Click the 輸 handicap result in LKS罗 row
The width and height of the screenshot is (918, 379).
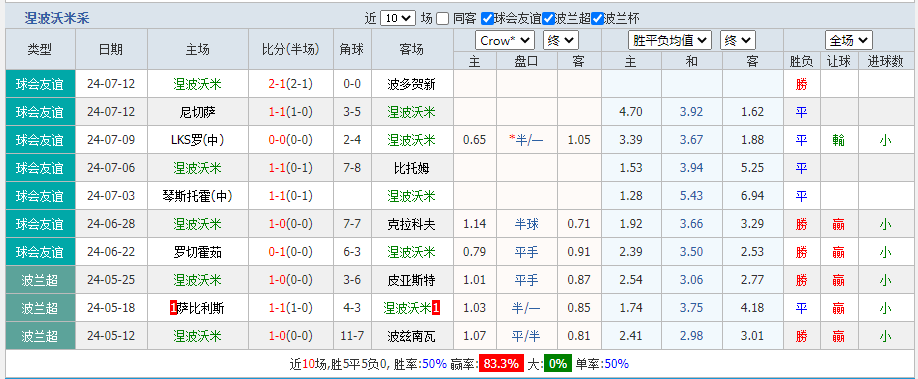(x=838, y=140)
